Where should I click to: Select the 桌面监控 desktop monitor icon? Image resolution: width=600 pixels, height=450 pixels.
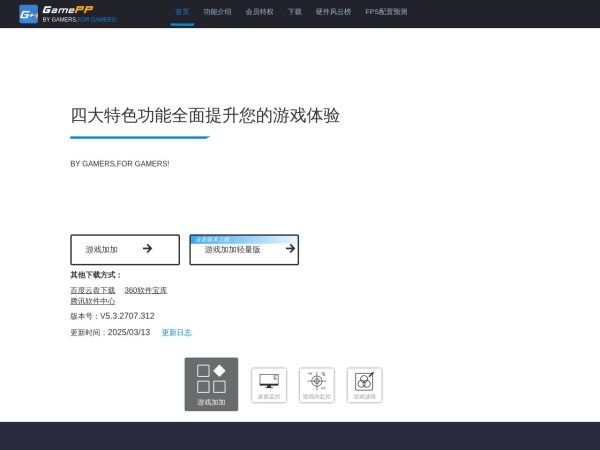(x=268, y=384)
